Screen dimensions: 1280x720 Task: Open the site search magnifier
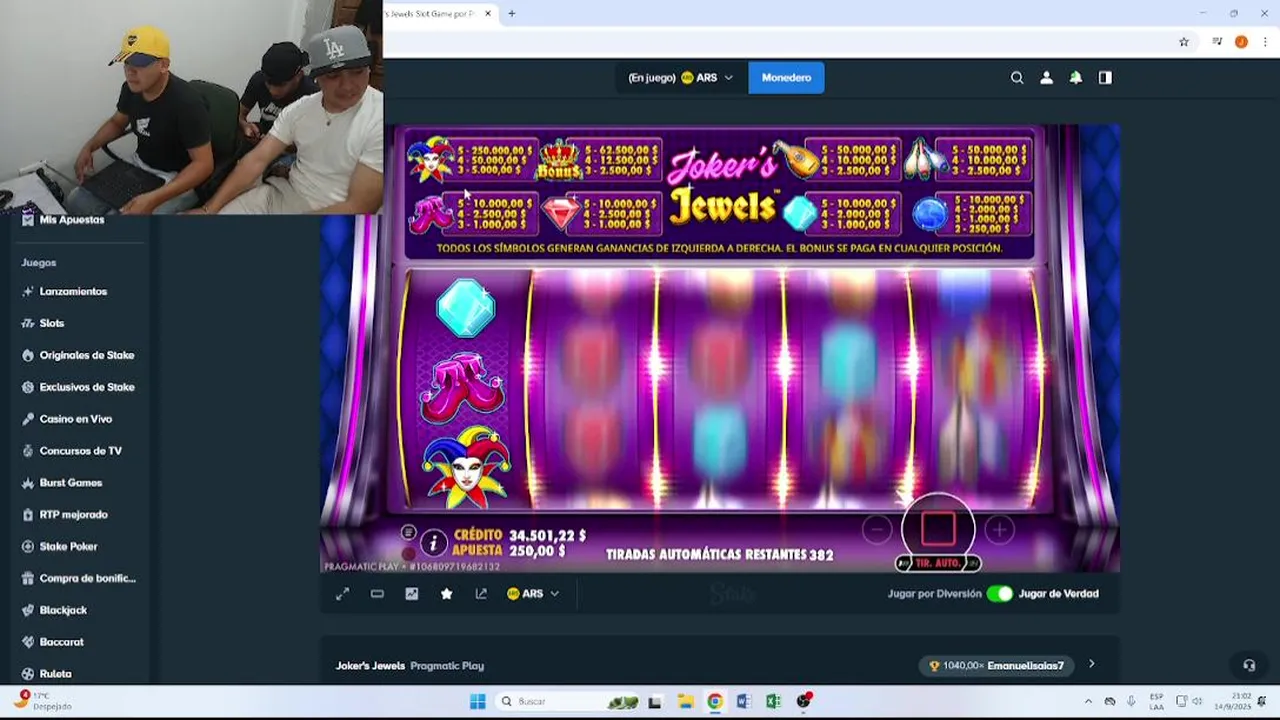point(1017,78)
